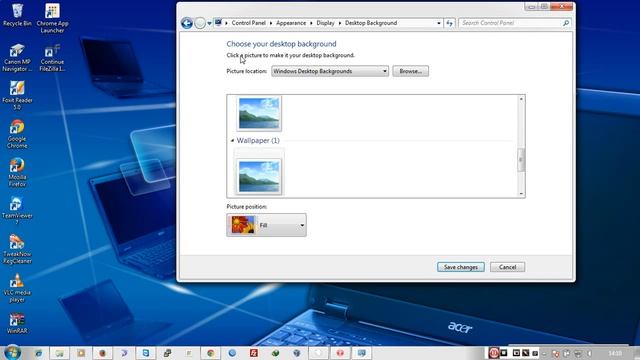Open the address bar history dropdown

tap(439, 23)
